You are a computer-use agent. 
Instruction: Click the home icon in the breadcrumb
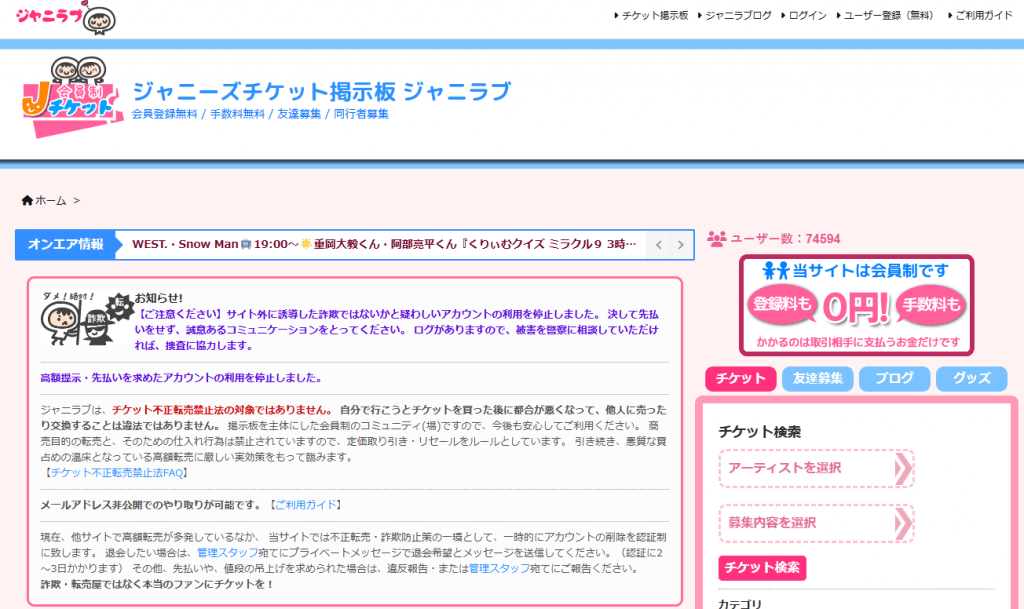[x=27, y=200]
